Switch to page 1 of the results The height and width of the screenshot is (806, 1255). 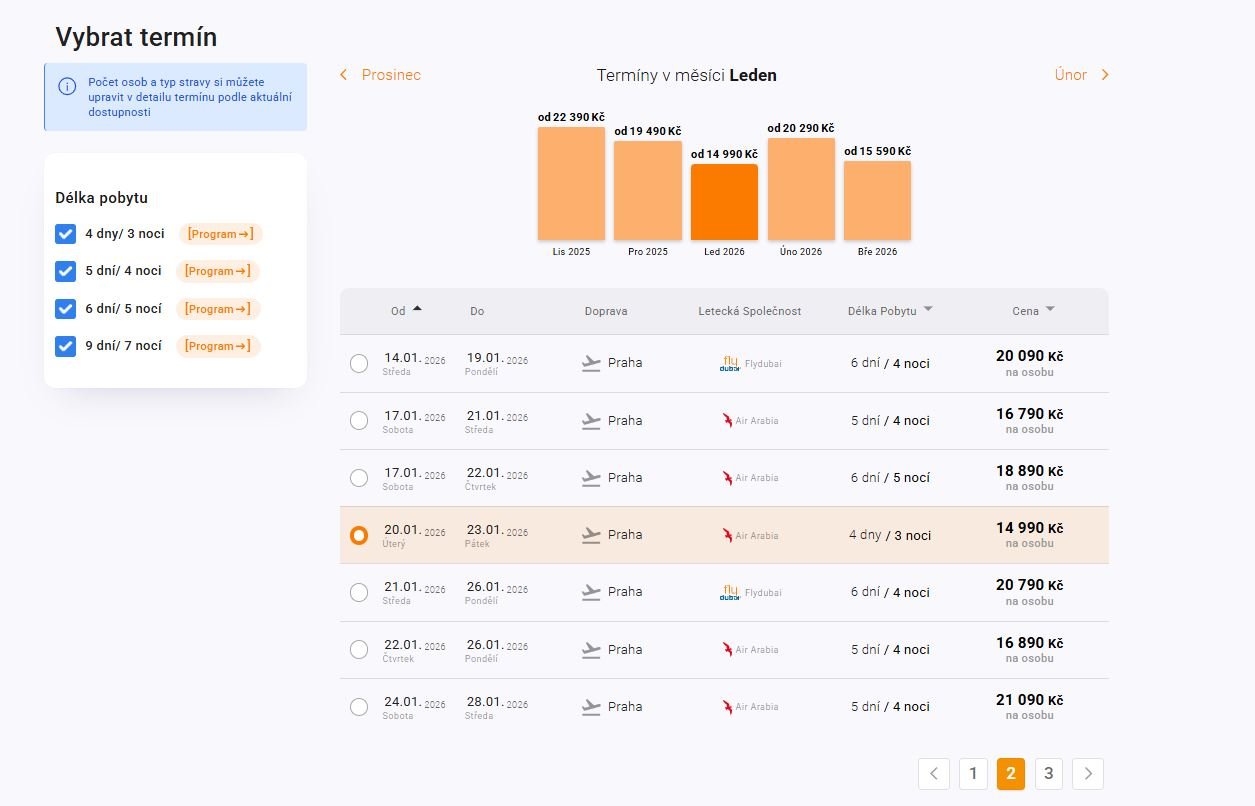pos(973,773)
